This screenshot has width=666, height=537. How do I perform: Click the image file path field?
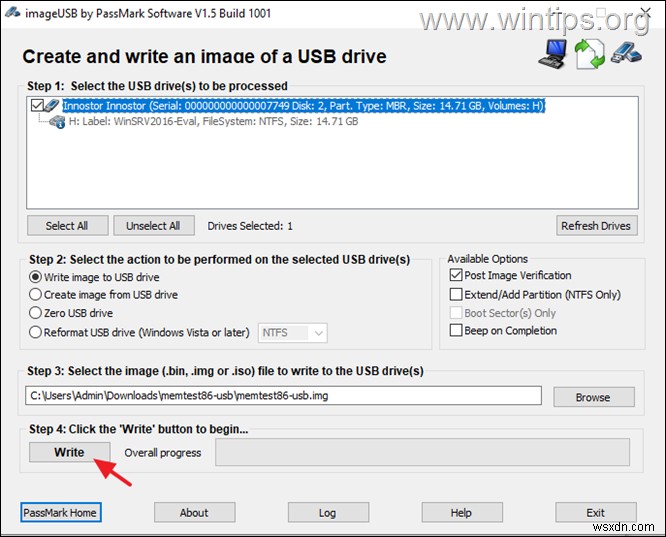pyautogui.click(x=283, y=396)
